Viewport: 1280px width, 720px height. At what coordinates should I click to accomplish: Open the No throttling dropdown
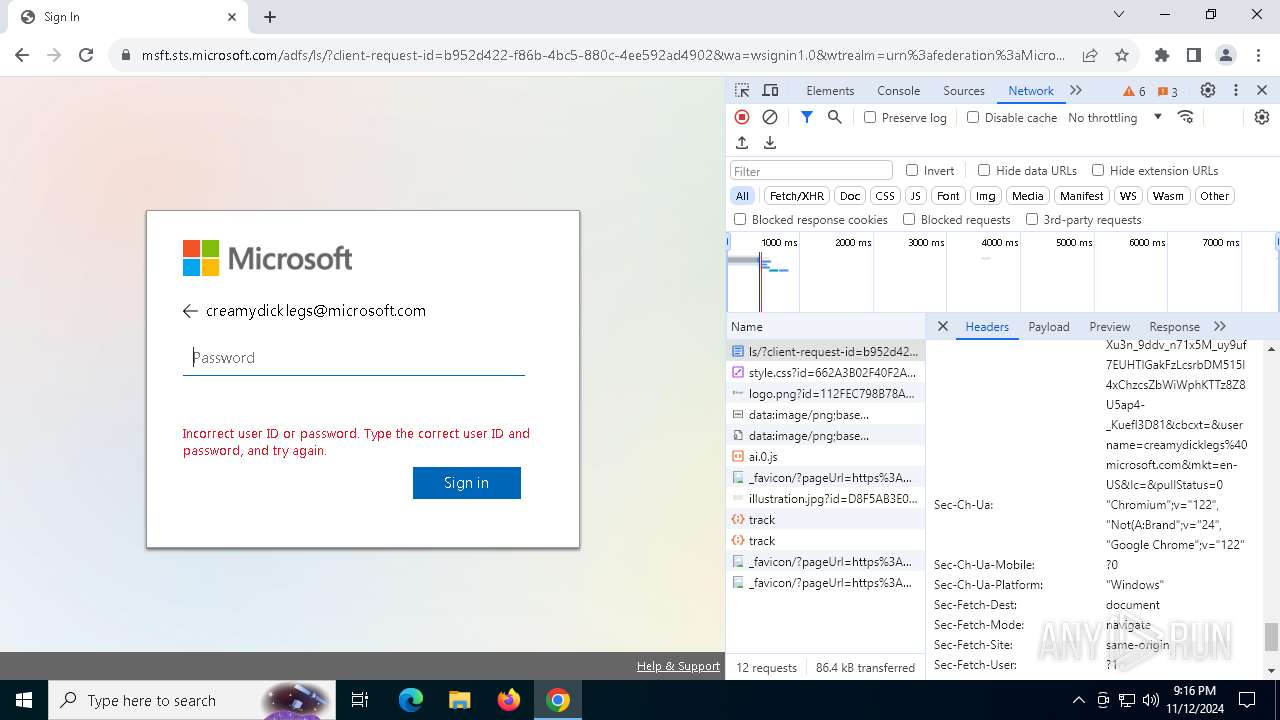point(1115,117)
